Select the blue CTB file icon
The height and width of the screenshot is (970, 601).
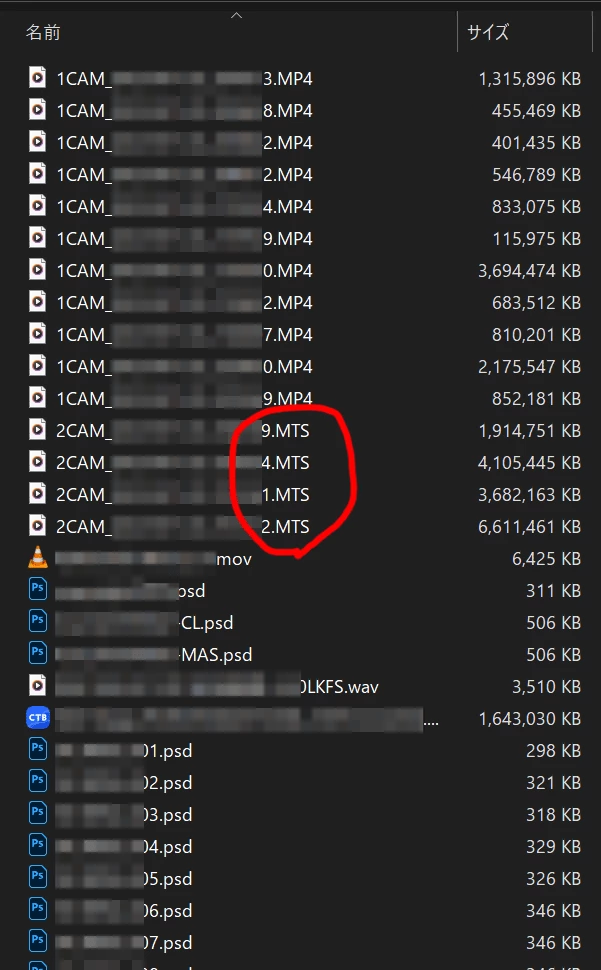[38, 718]
